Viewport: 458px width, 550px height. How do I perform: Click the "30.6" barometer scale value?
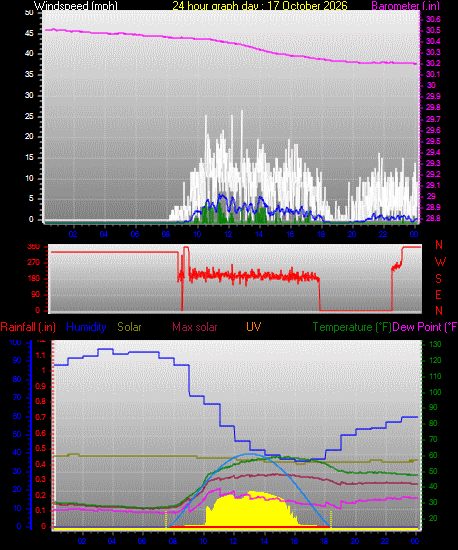433,19
